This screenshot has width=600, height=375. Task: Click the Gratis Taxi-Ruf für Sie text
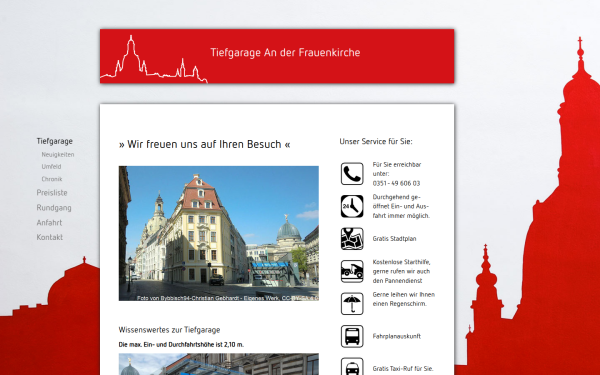click(x=403, y=369)
